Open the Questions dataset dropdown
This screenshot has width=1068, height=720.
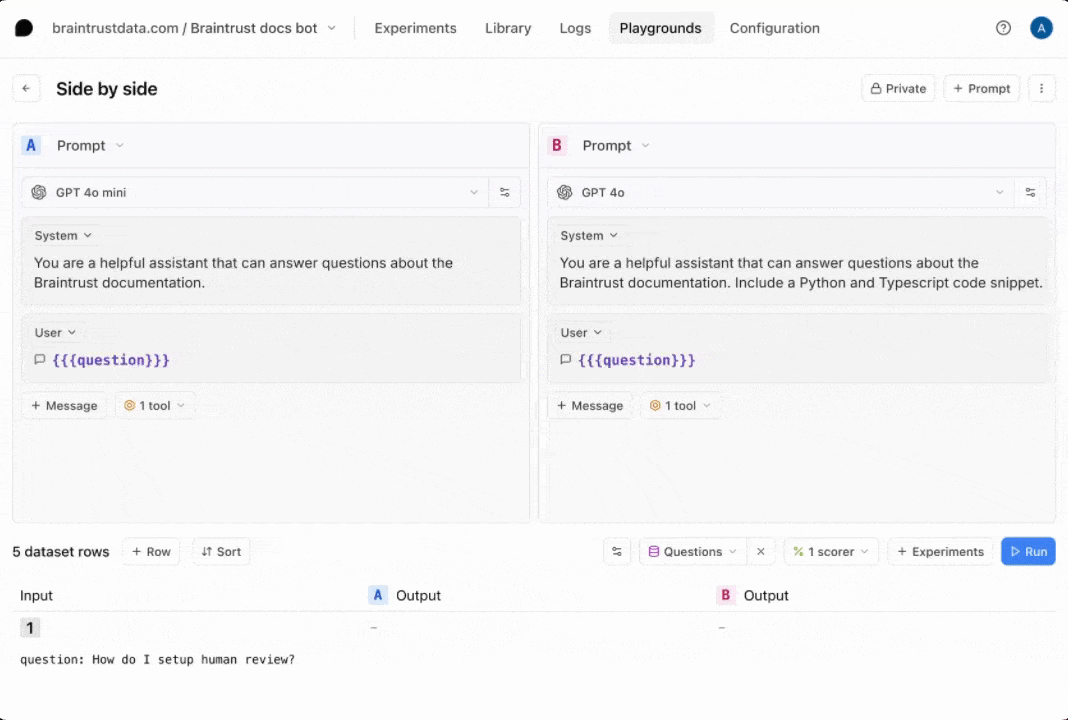(x=693, y=552)
